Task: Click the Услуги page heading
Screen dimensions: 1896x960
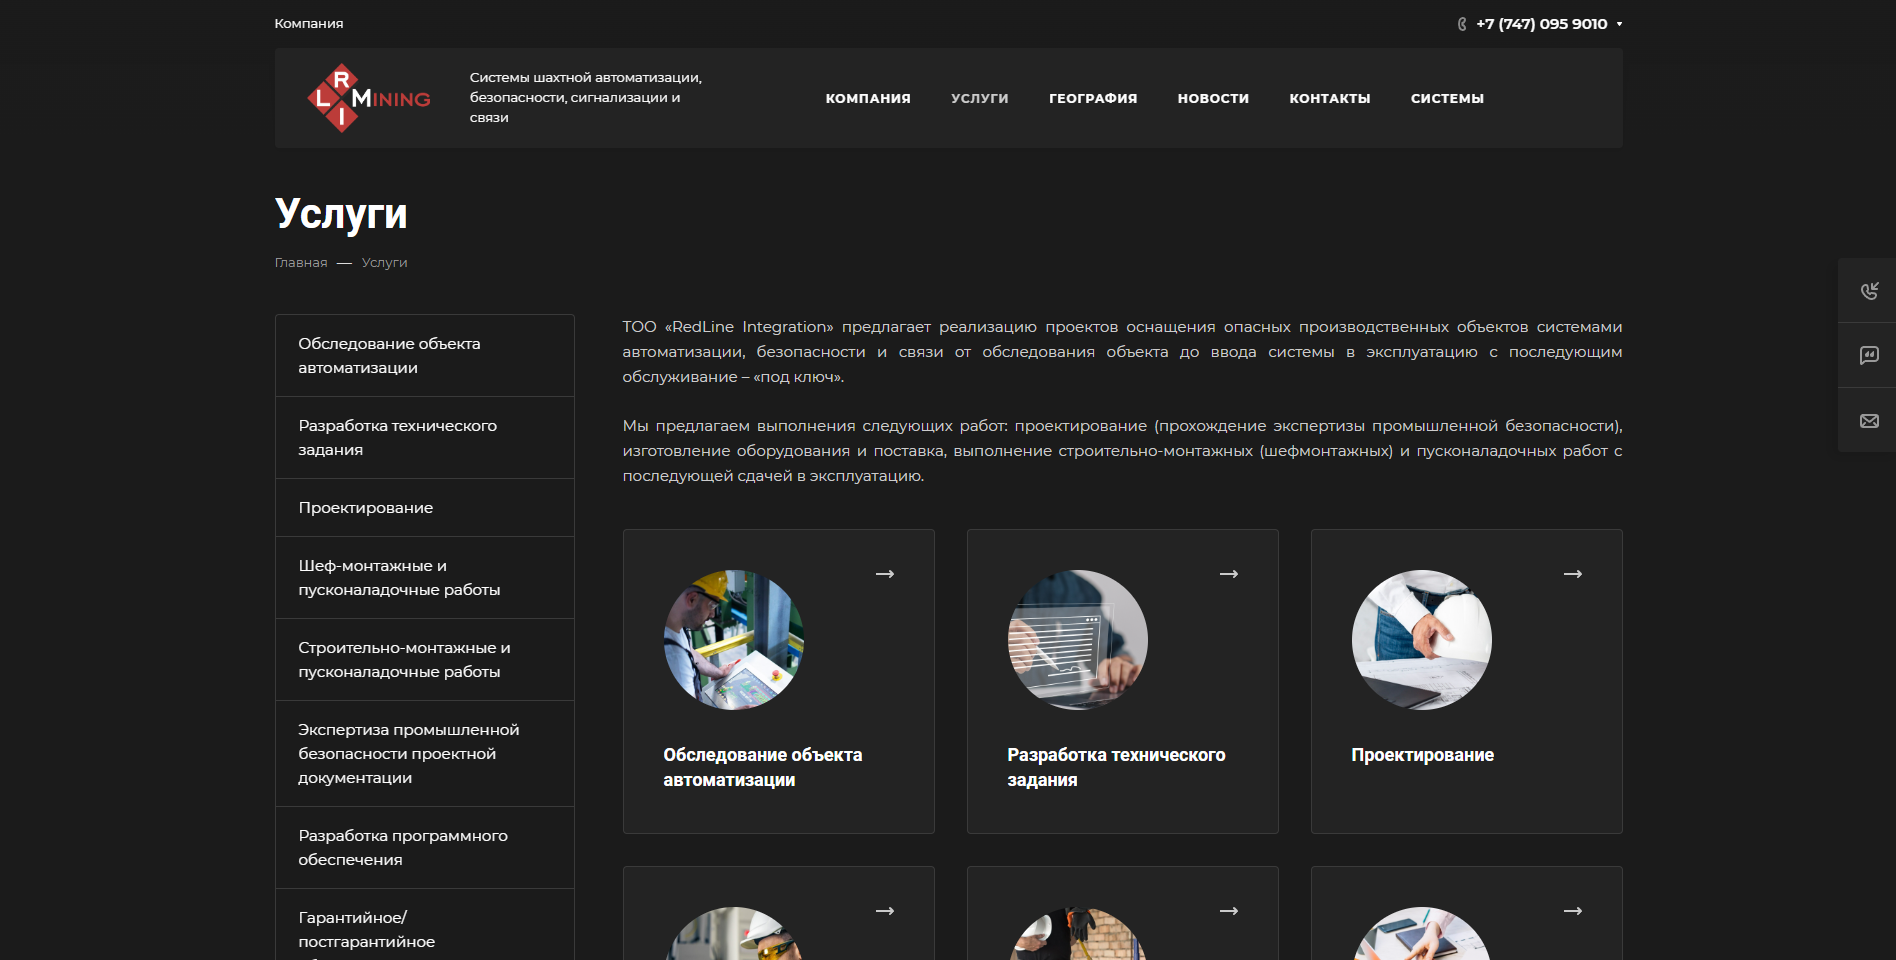Action: 341,214
